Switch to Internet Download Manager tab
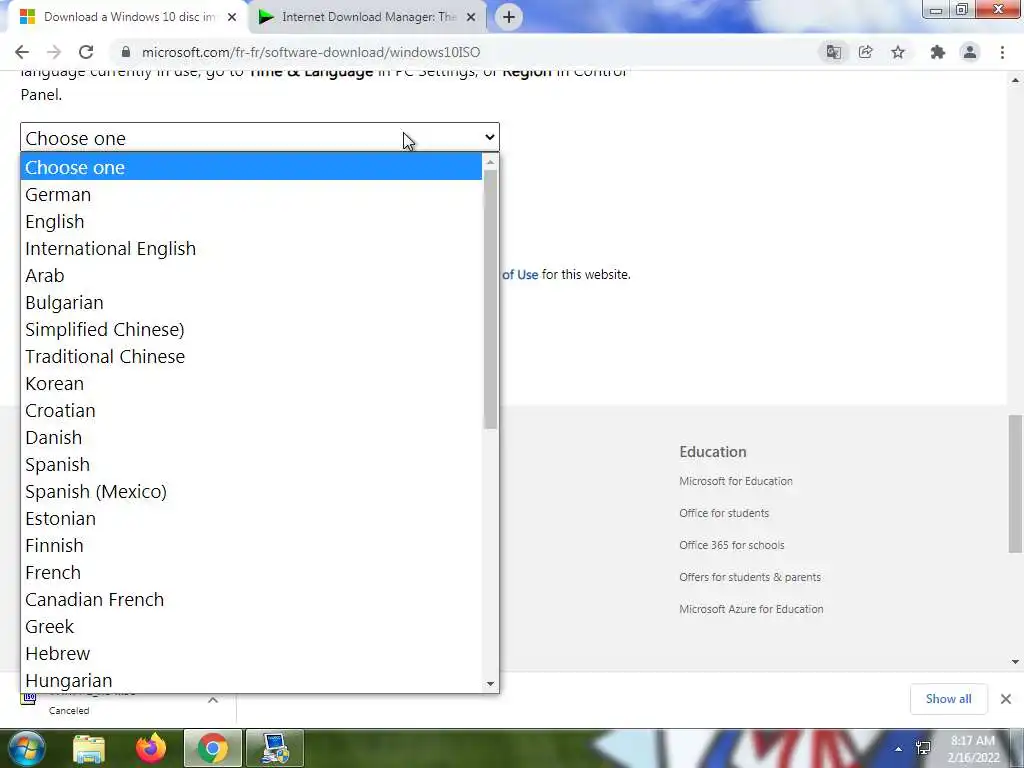 367,17
